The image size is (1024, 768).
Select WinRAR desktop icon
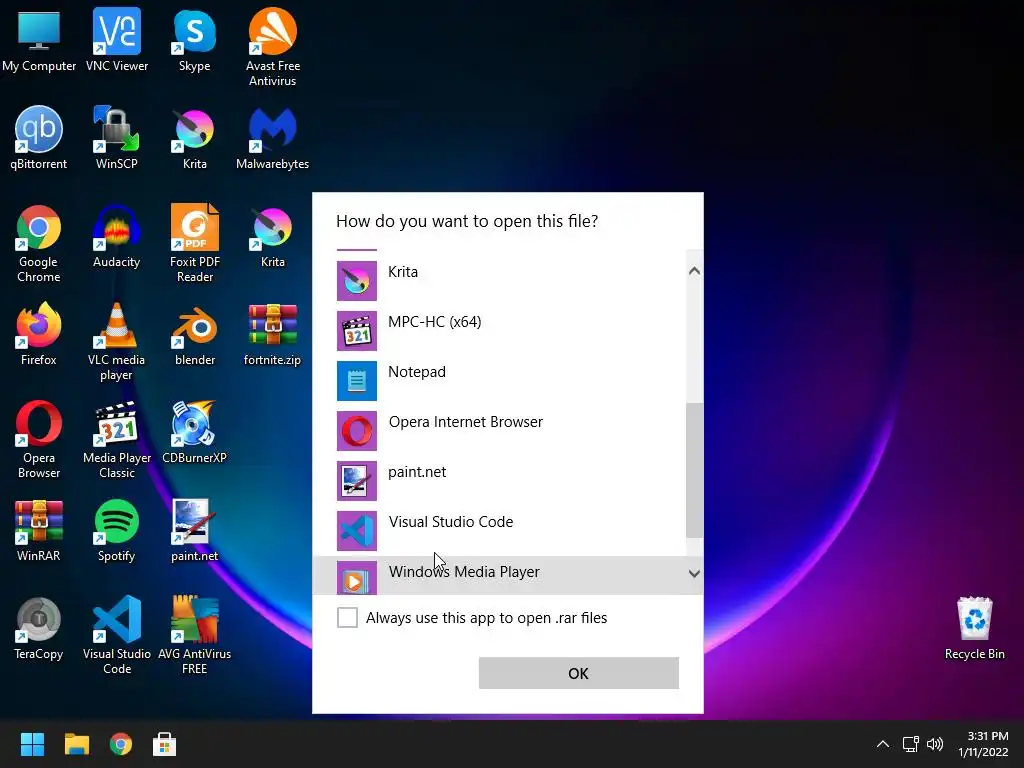tap(39, 530)
